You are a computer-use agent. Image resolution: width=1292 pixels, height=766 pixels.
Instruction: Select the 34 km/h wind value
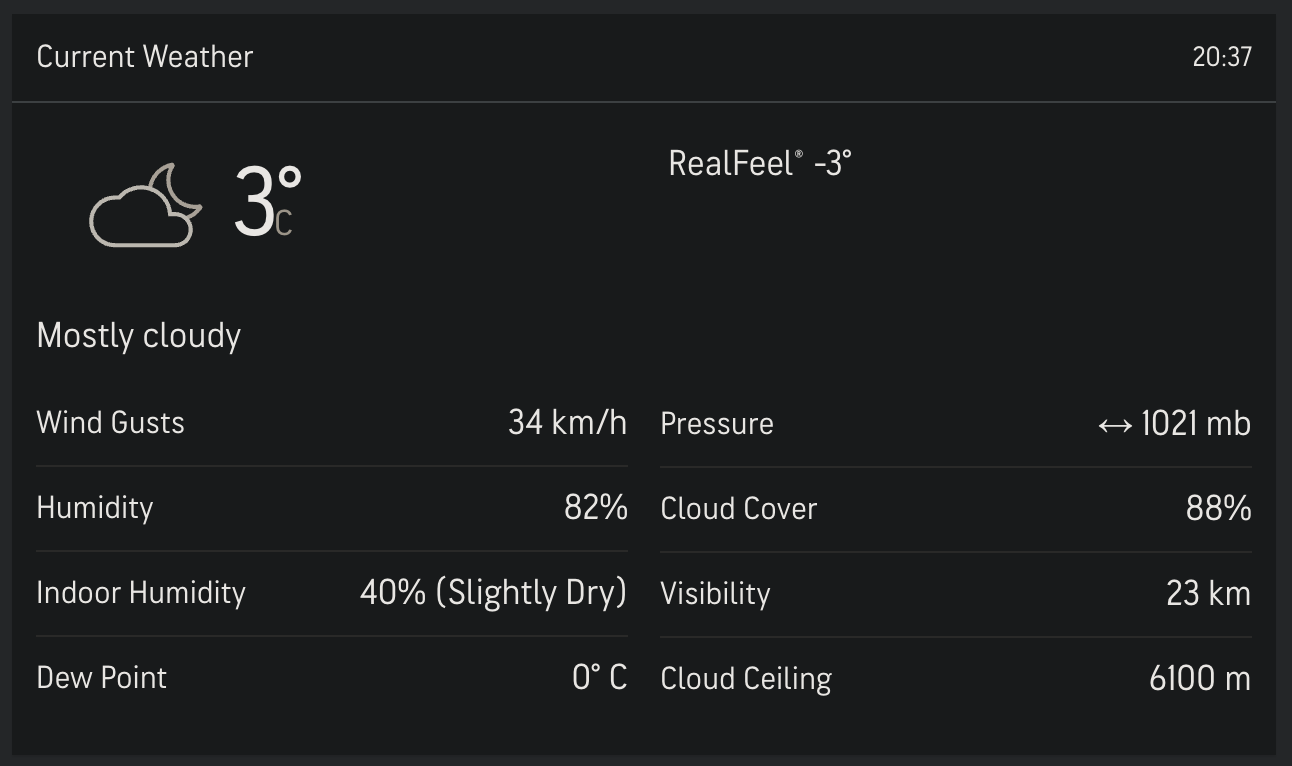coord(567,422)
